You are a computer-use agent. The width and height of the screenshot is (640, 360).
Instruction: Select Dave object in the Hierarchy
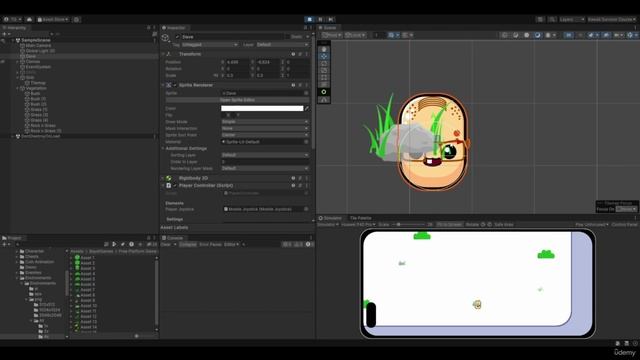click(x=31, y=56)
